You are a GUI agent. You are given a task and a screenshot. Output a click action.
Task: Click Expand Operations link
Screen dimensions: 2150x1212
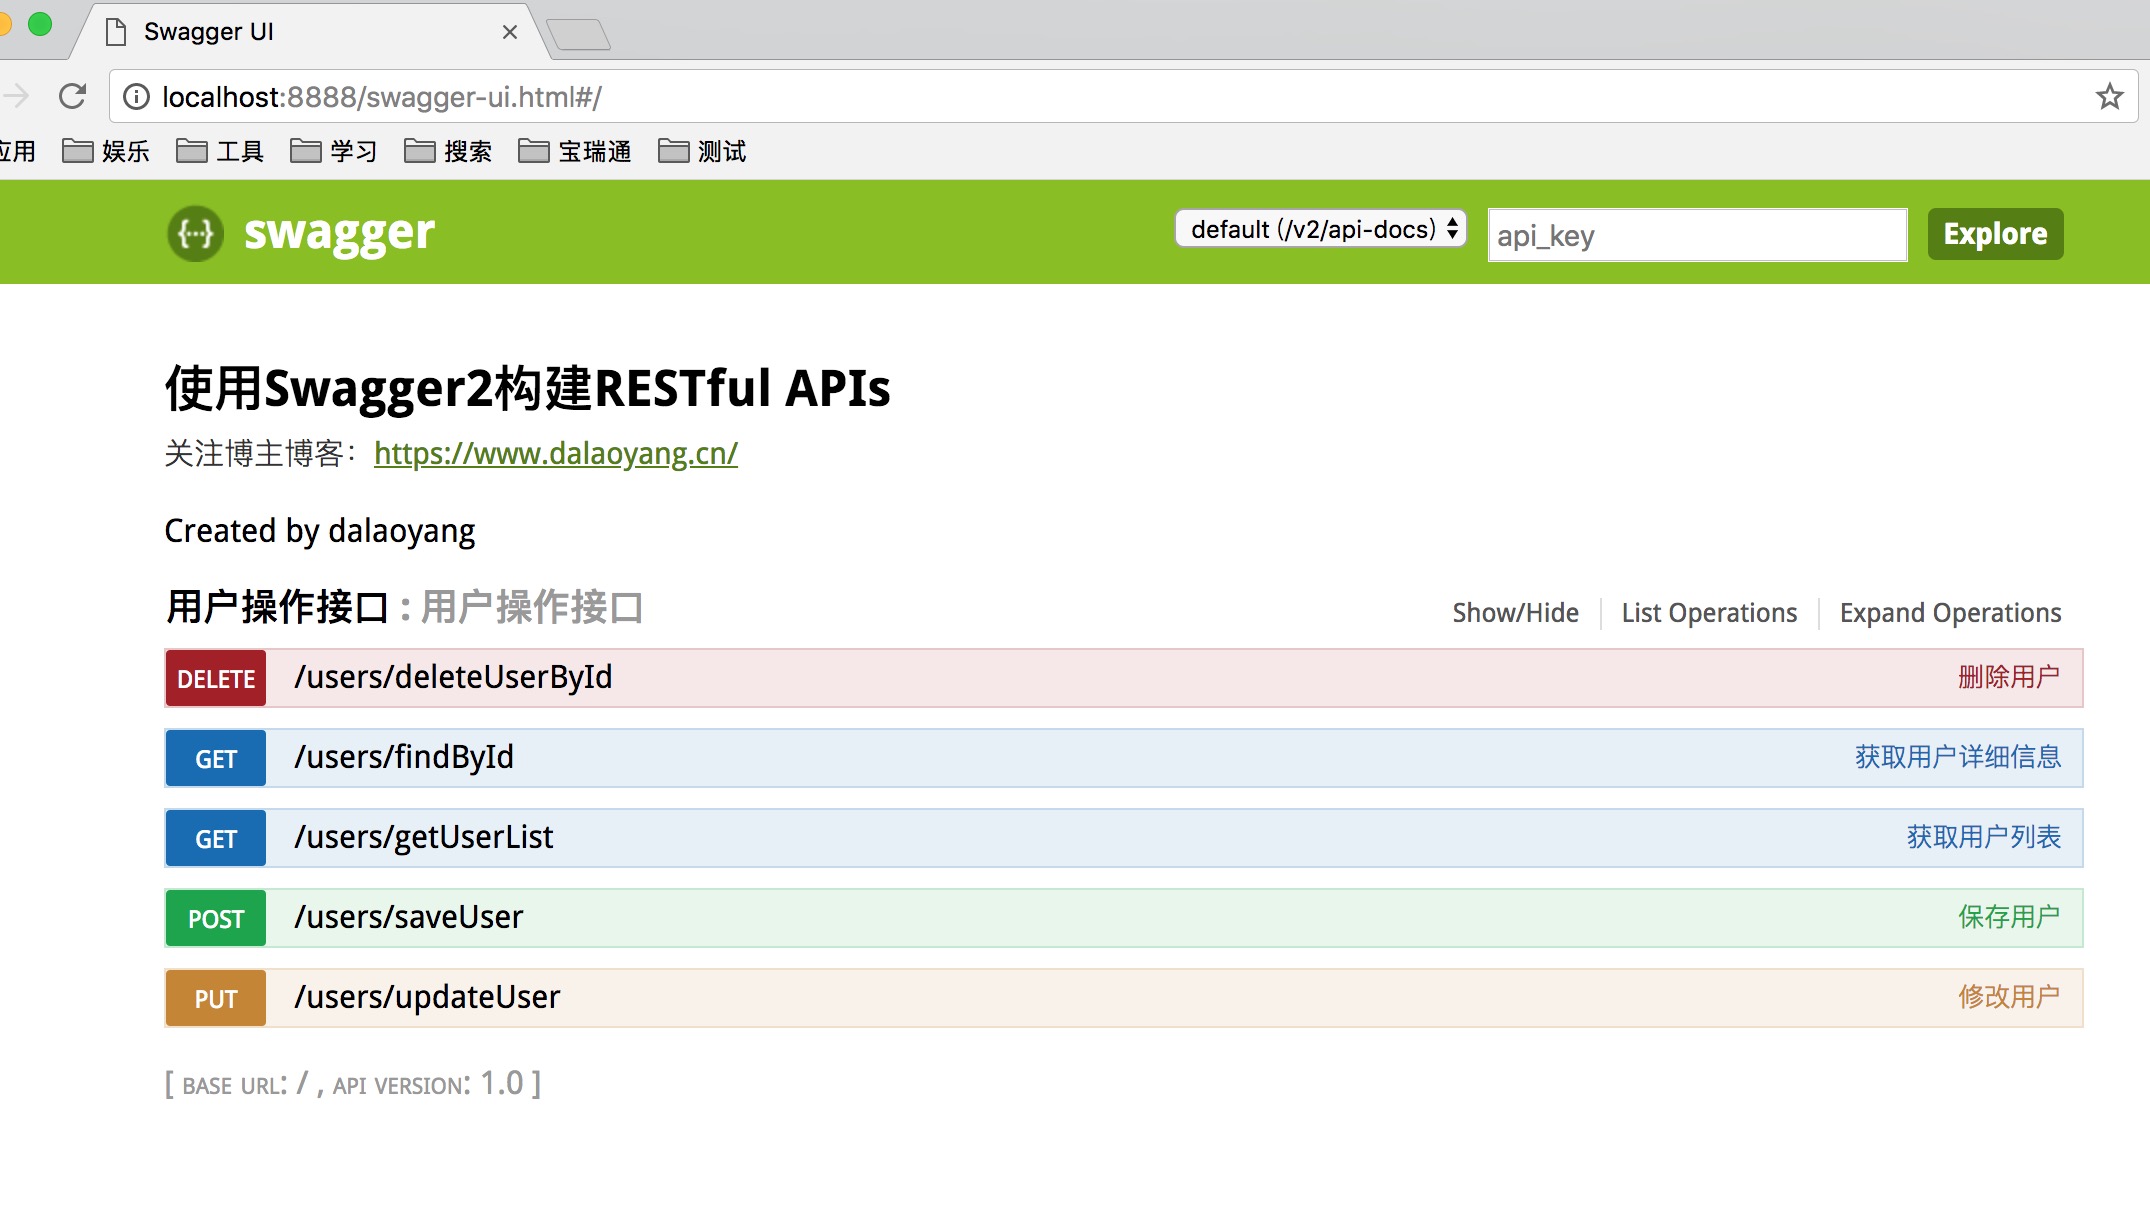1950,613
